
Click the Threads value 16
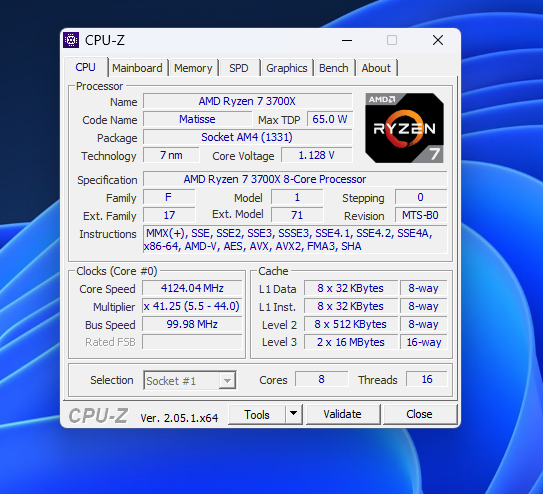pos(427,379)
